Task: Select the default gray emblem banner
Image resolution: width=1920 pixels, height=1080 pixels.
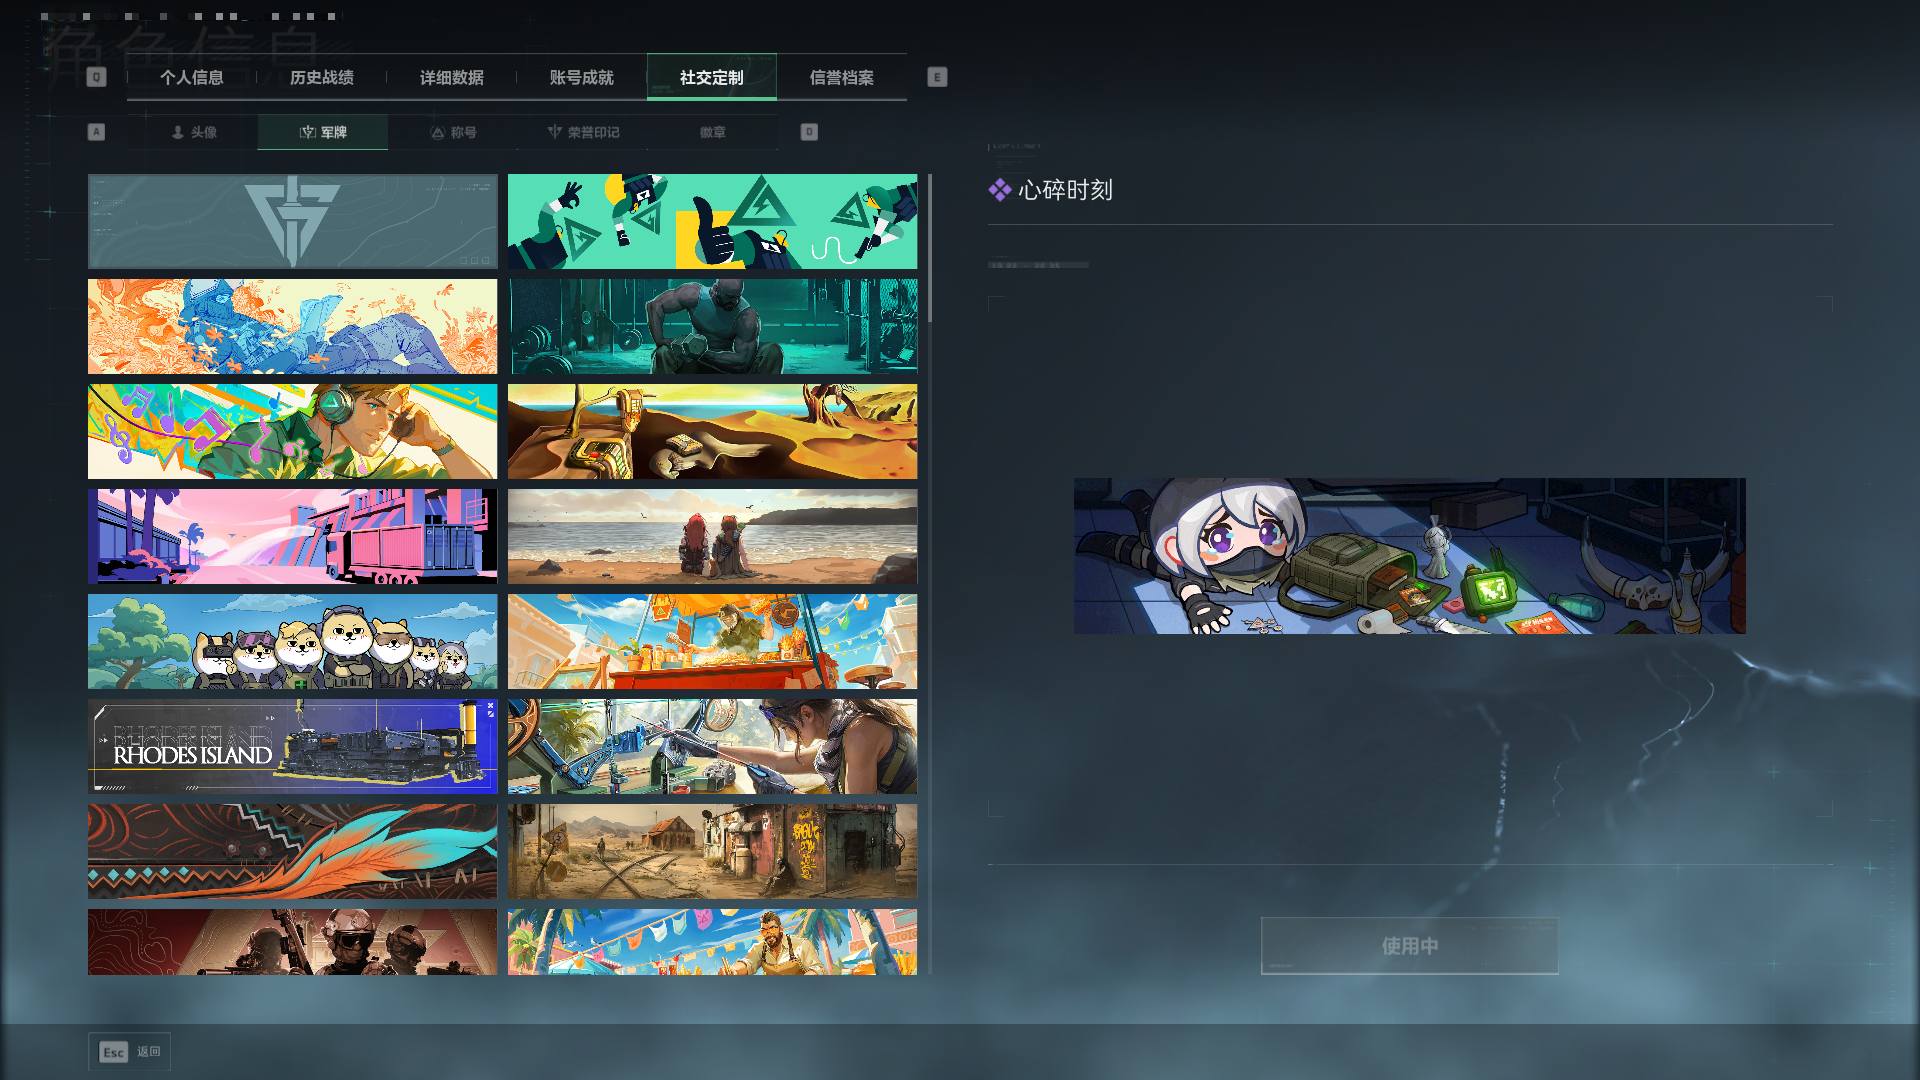Action: click(x=292, y=222)
